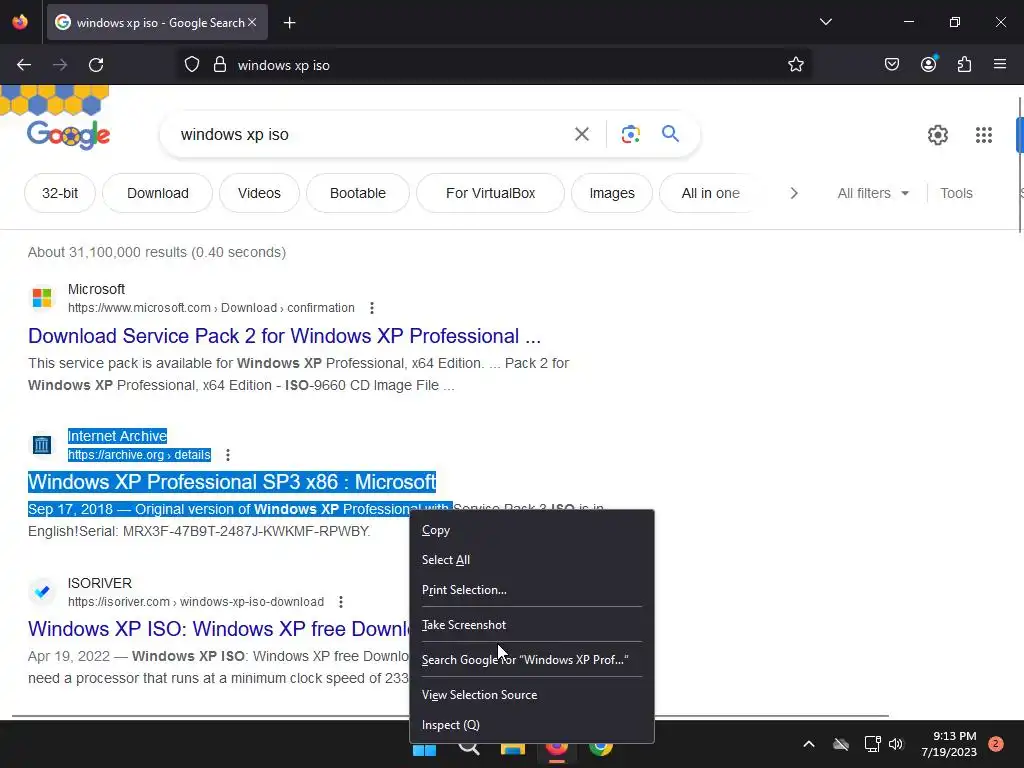The width and height of the screenshot is (1024, 768).
Task: Choose Copy from the context menu
Action: click(532, 530)
